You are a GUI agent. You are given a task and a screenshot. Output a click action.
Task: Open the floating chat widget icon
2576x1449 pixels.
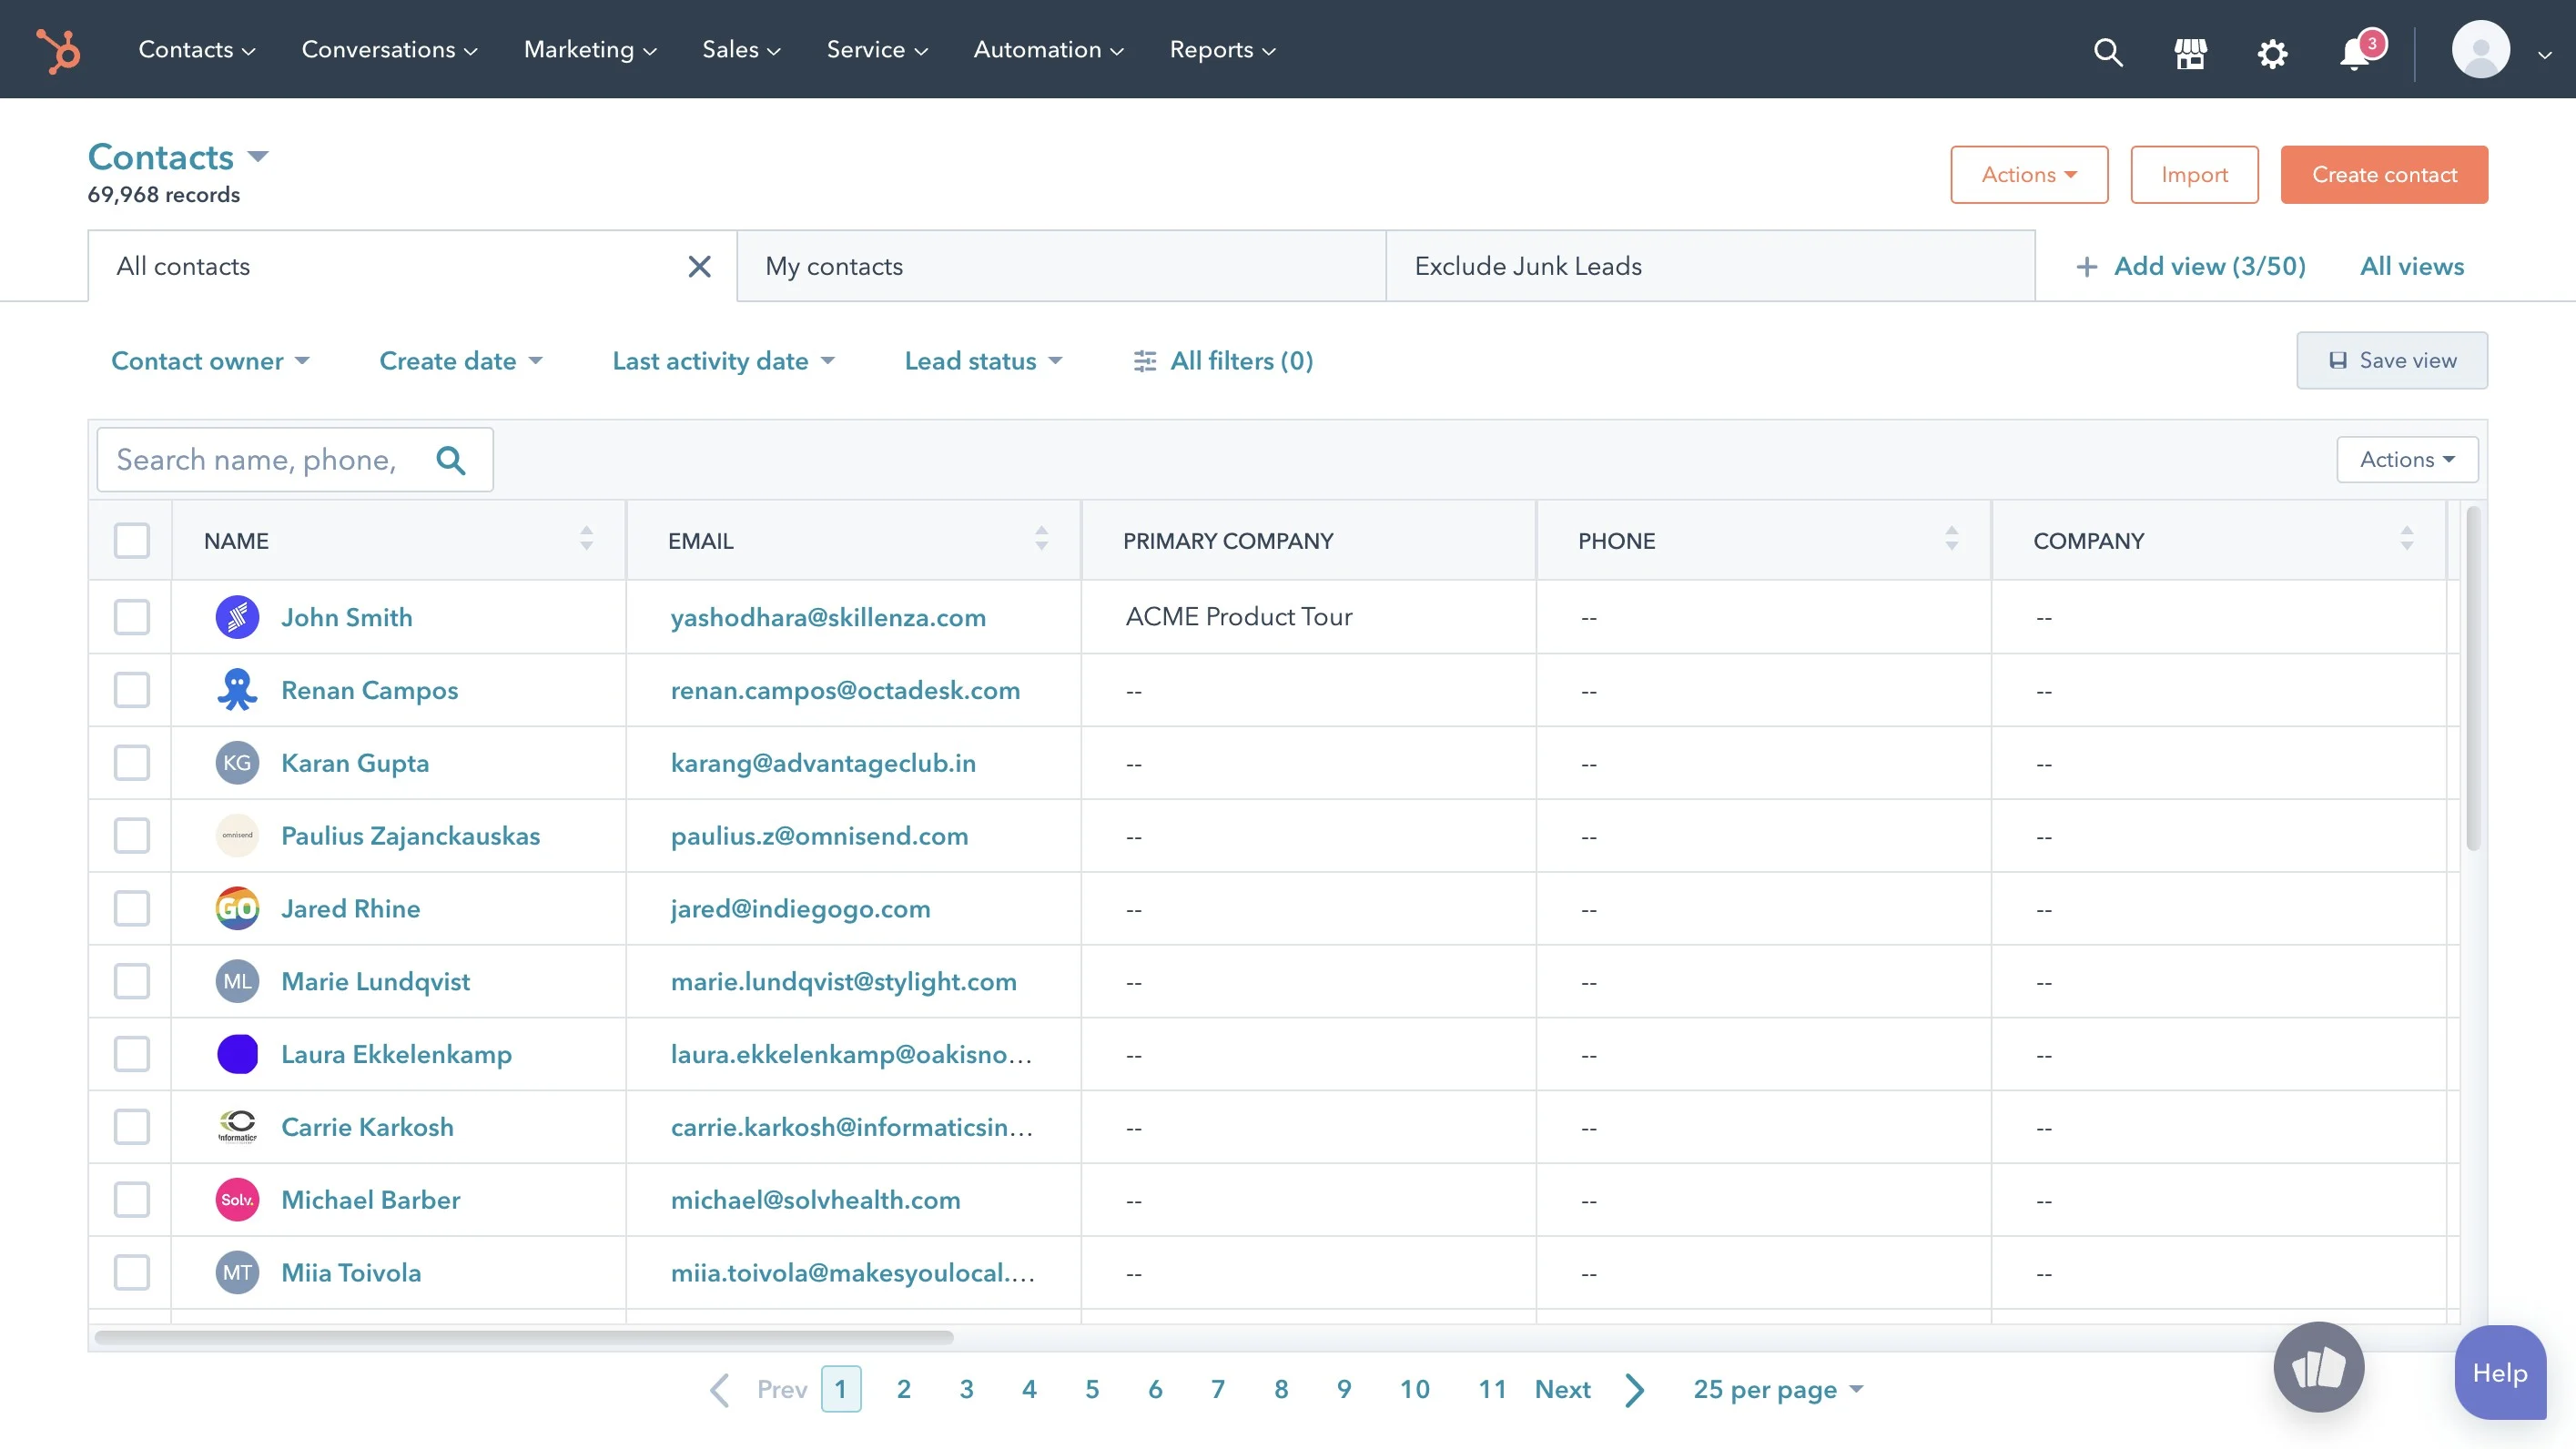tap(2318, 1367)
